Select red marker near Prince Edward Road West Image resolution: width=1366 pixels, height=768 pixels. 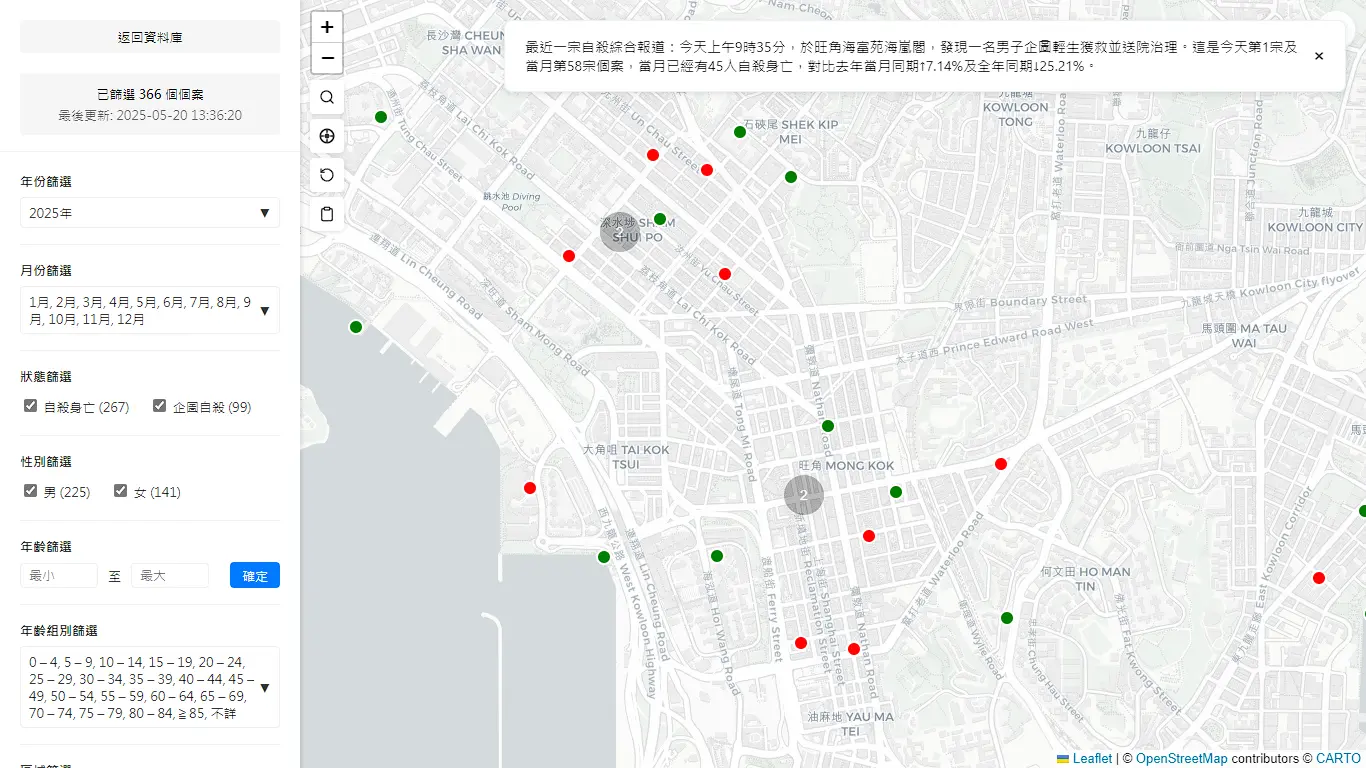[1001, 464]
